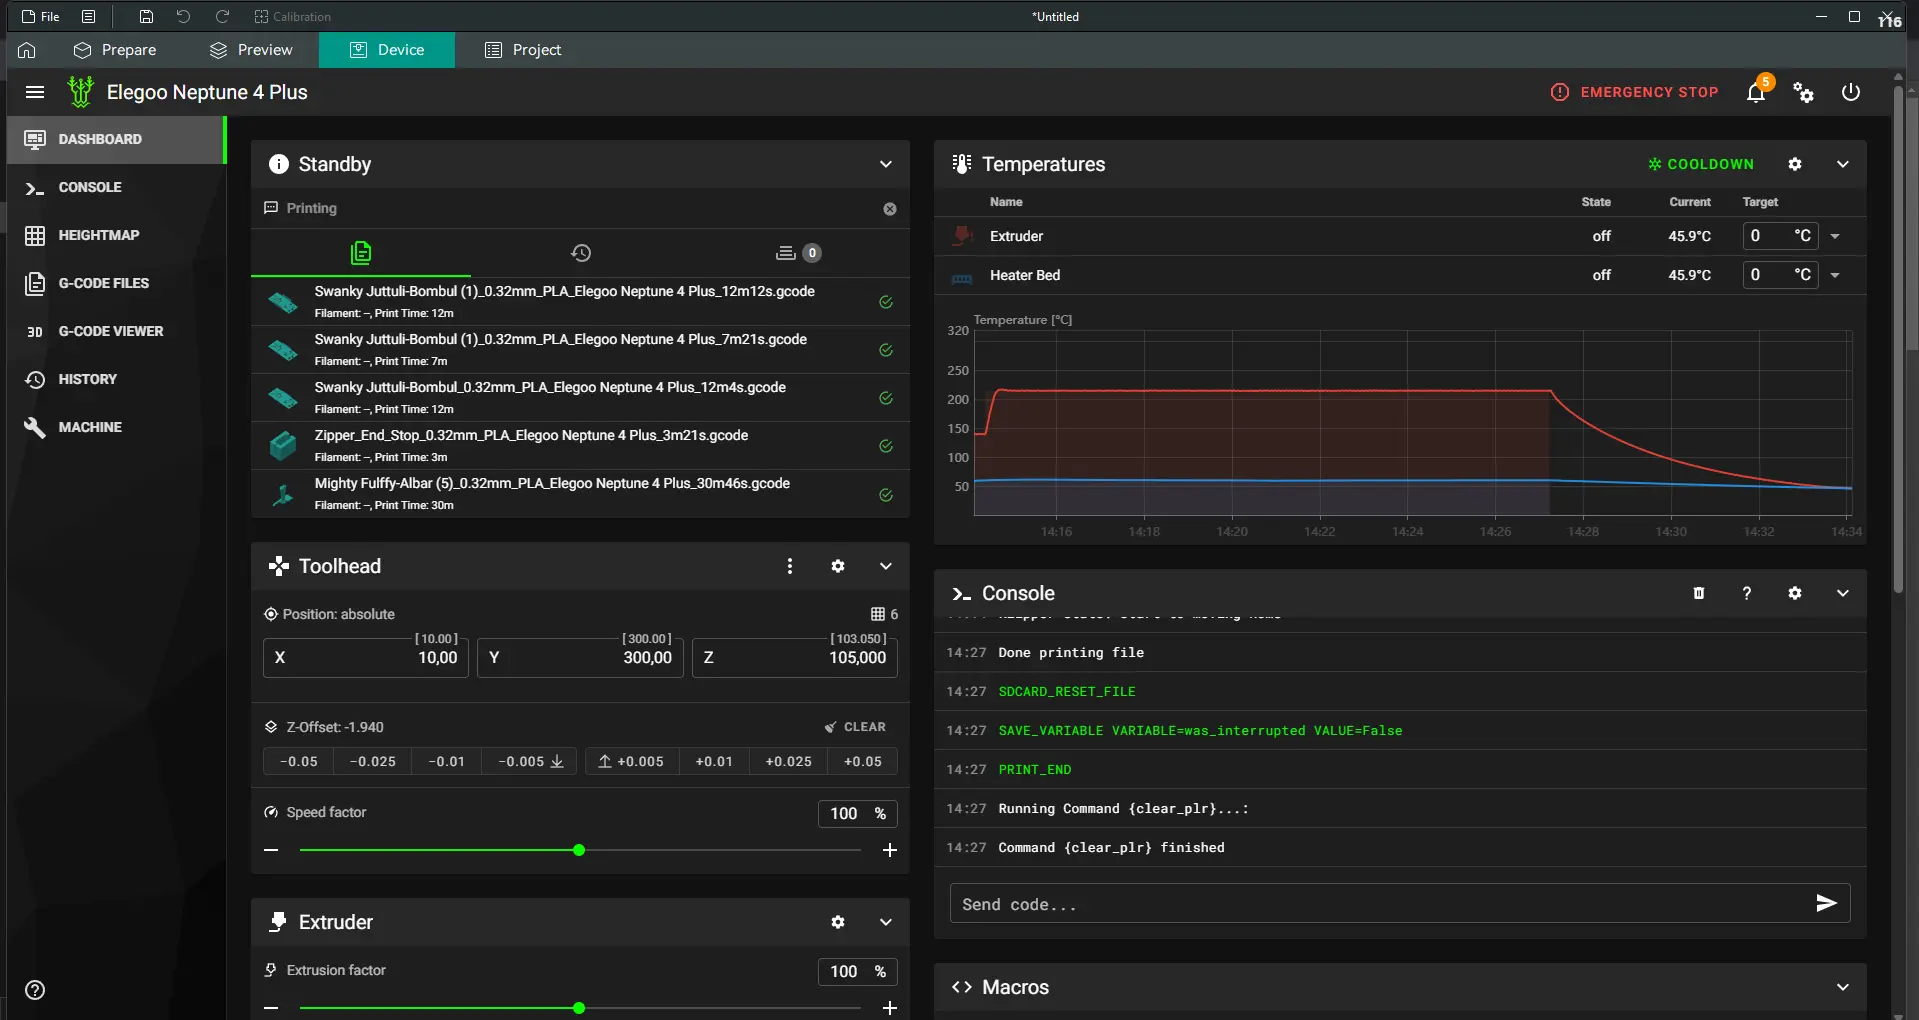Clear console with the trash icon
This screenshot has width=1919, height=1020.
(1698, 593)
